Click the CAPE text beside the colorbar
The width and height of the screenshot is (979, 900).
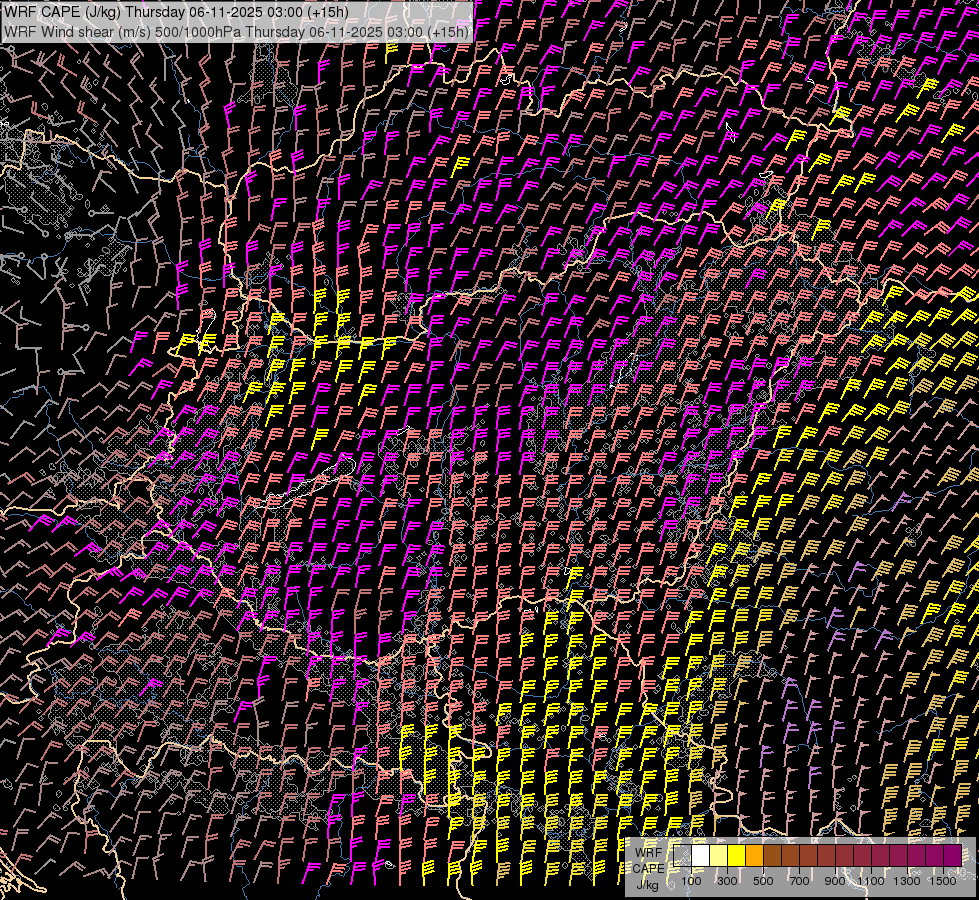[649, 868]
